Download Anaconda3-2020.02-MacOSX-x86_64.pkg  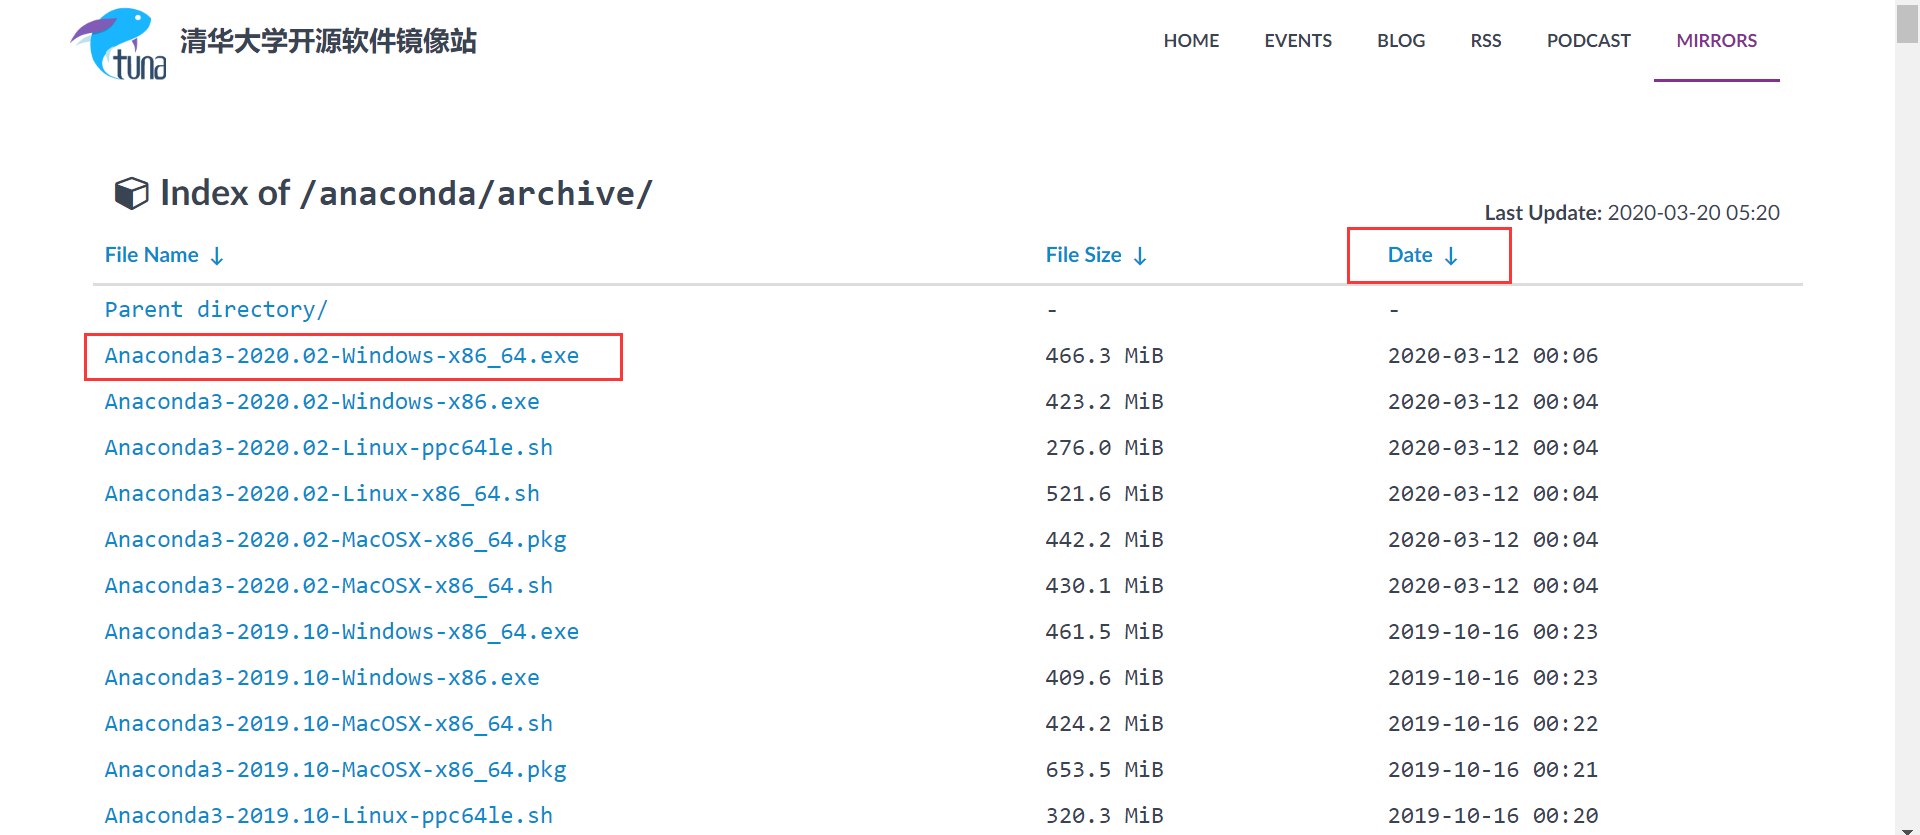(336, 540)
